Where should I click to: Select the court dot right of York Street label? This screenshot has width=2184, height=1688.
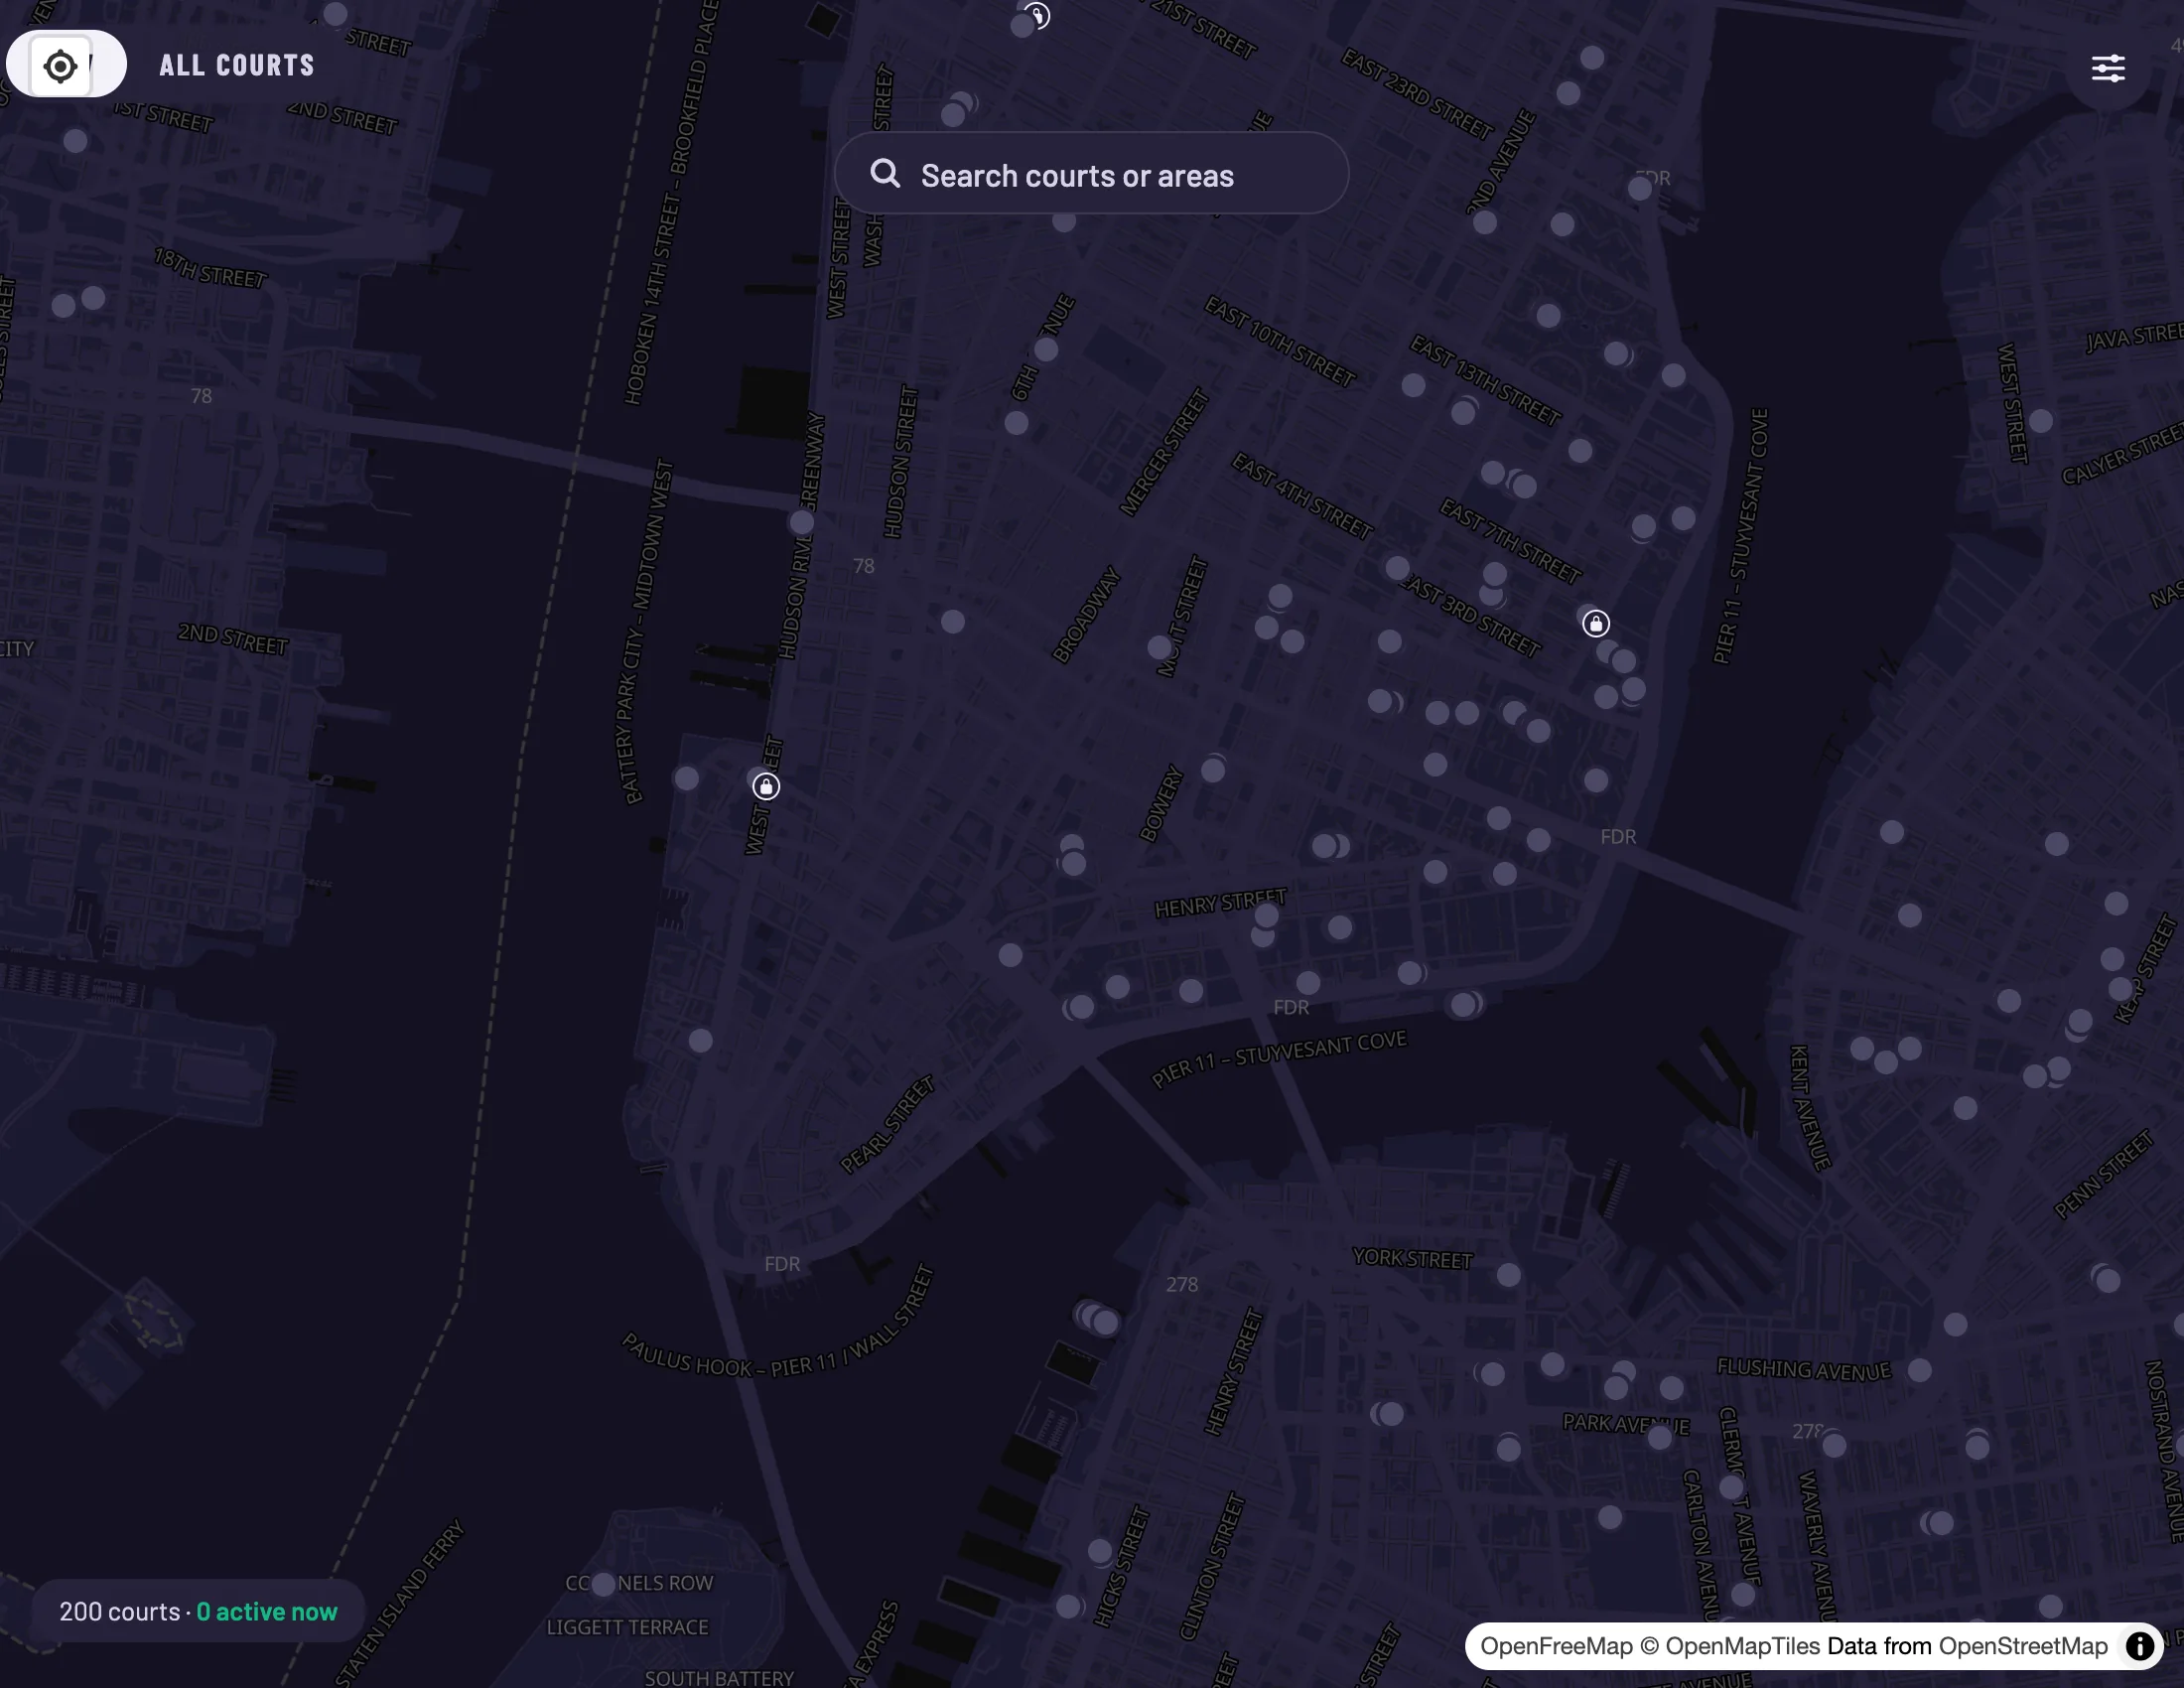pyautogui.click(x=1509, y=1275)
